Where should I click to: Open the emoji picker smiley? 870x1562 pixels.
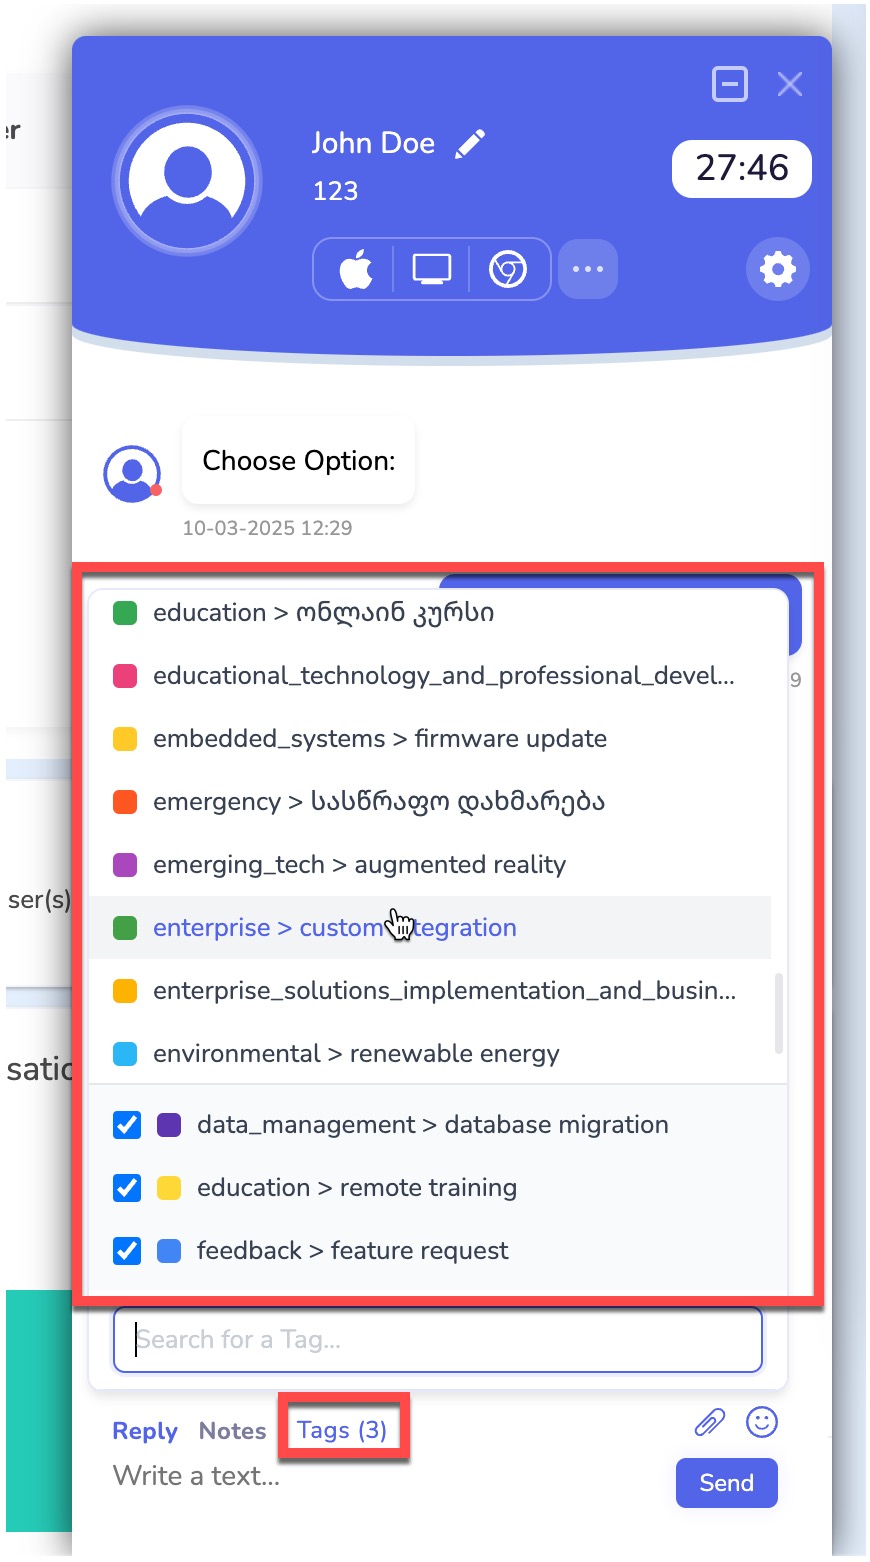[762, 1422]
